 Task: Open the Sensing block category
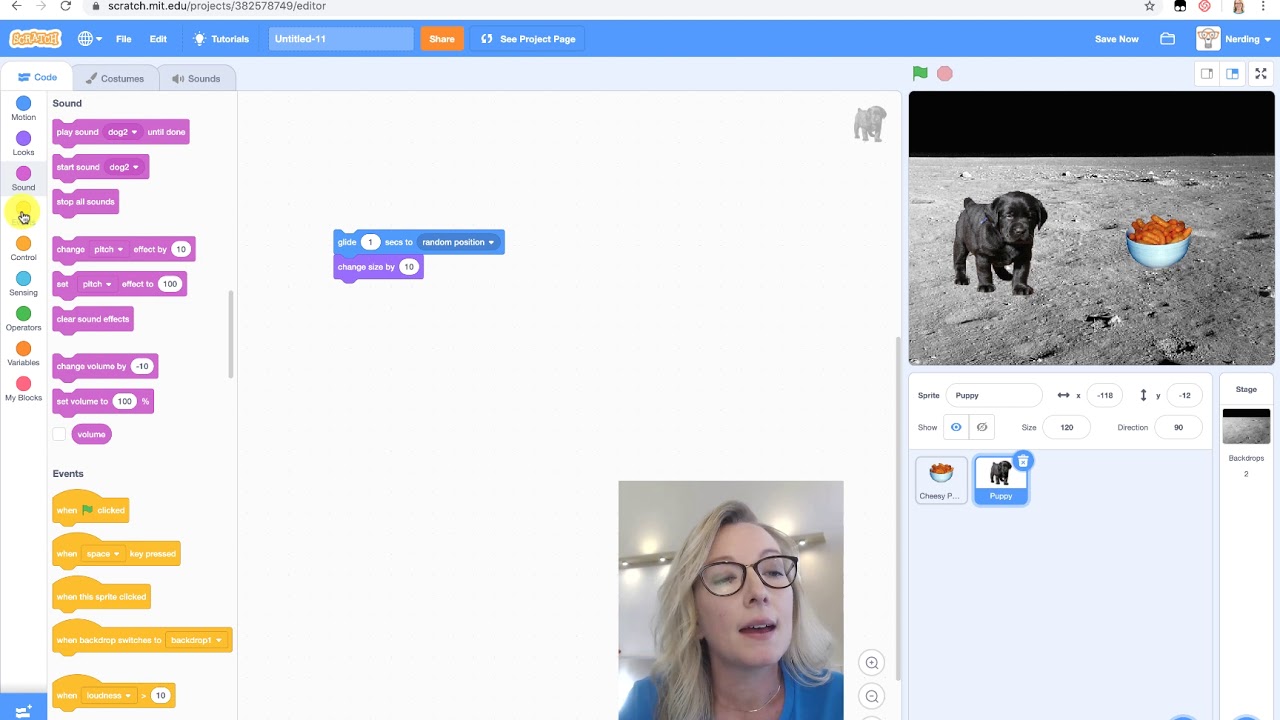(23, 284)
